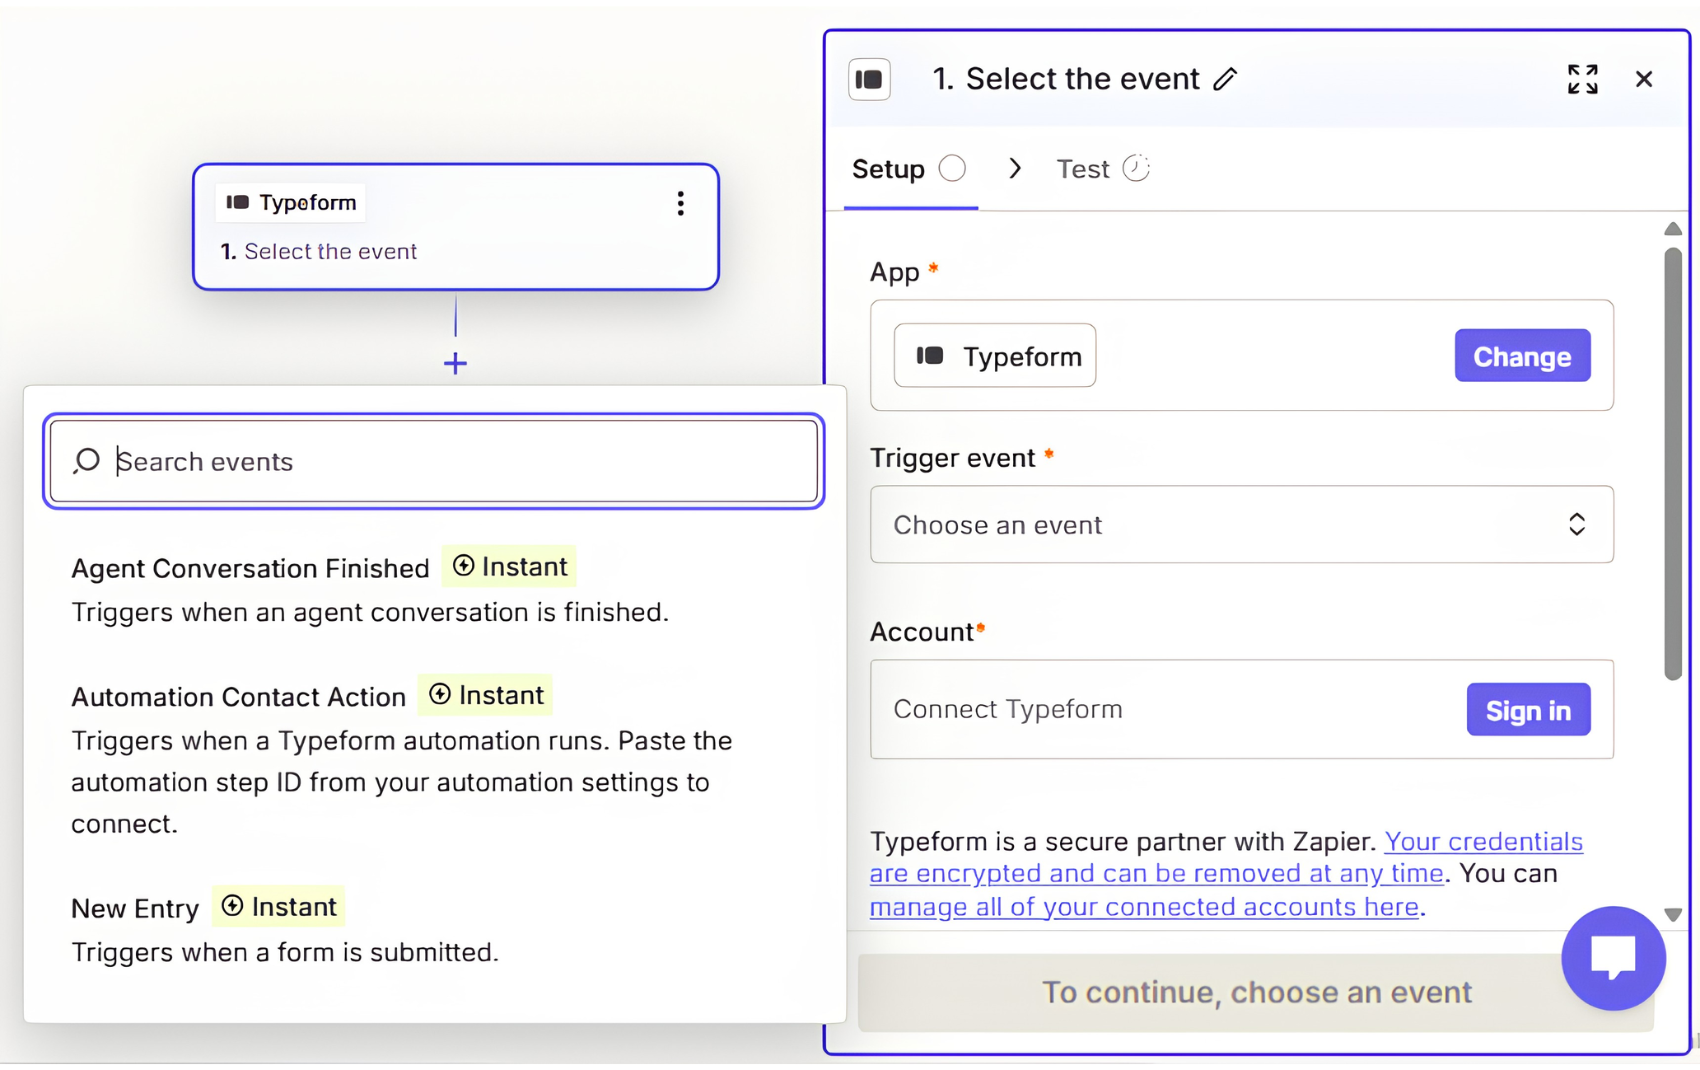The width and height of the screenshot is (1700, 1070).
Task: Click Sign in to connect Typeform
Action: point(1528,710)
